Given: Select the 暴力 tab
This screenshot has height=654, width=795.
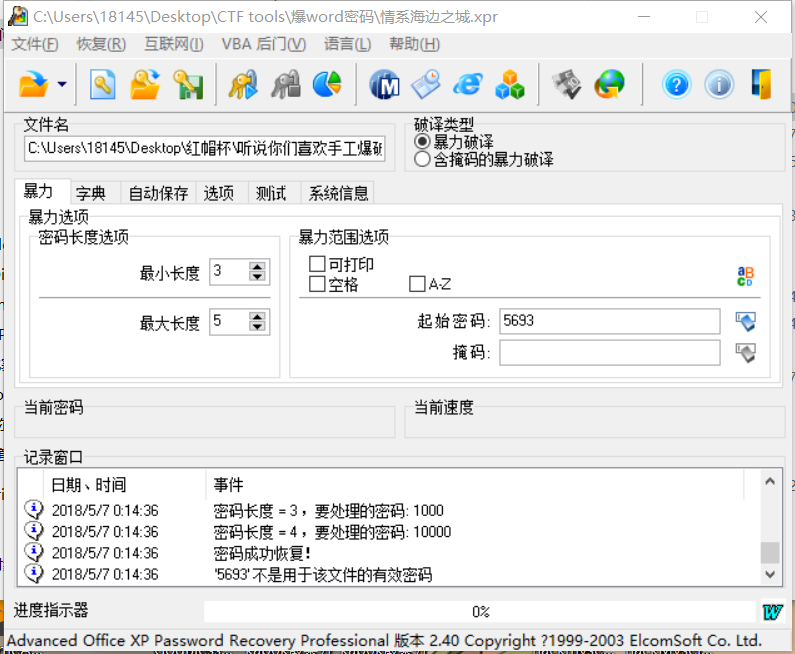Looking at the screenshot, I should click(42, 191).
